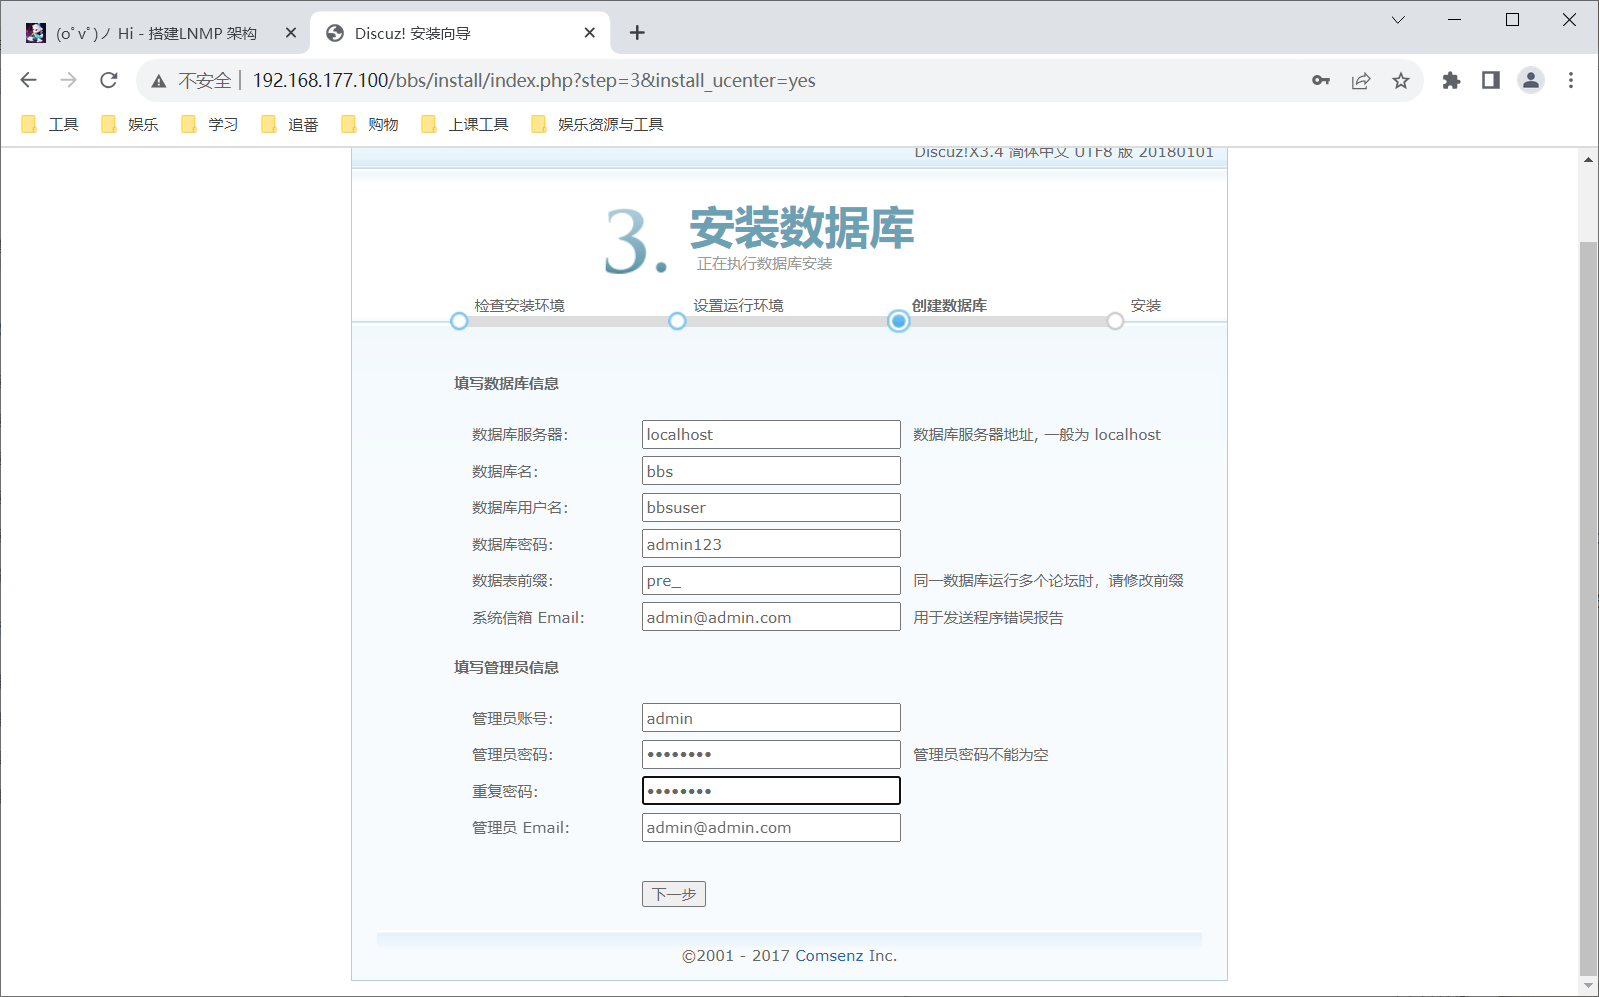The image size is (1599, 997).
Task: Select the 数据库用户名 bbsuser field
Action: [x=771, y=507]
